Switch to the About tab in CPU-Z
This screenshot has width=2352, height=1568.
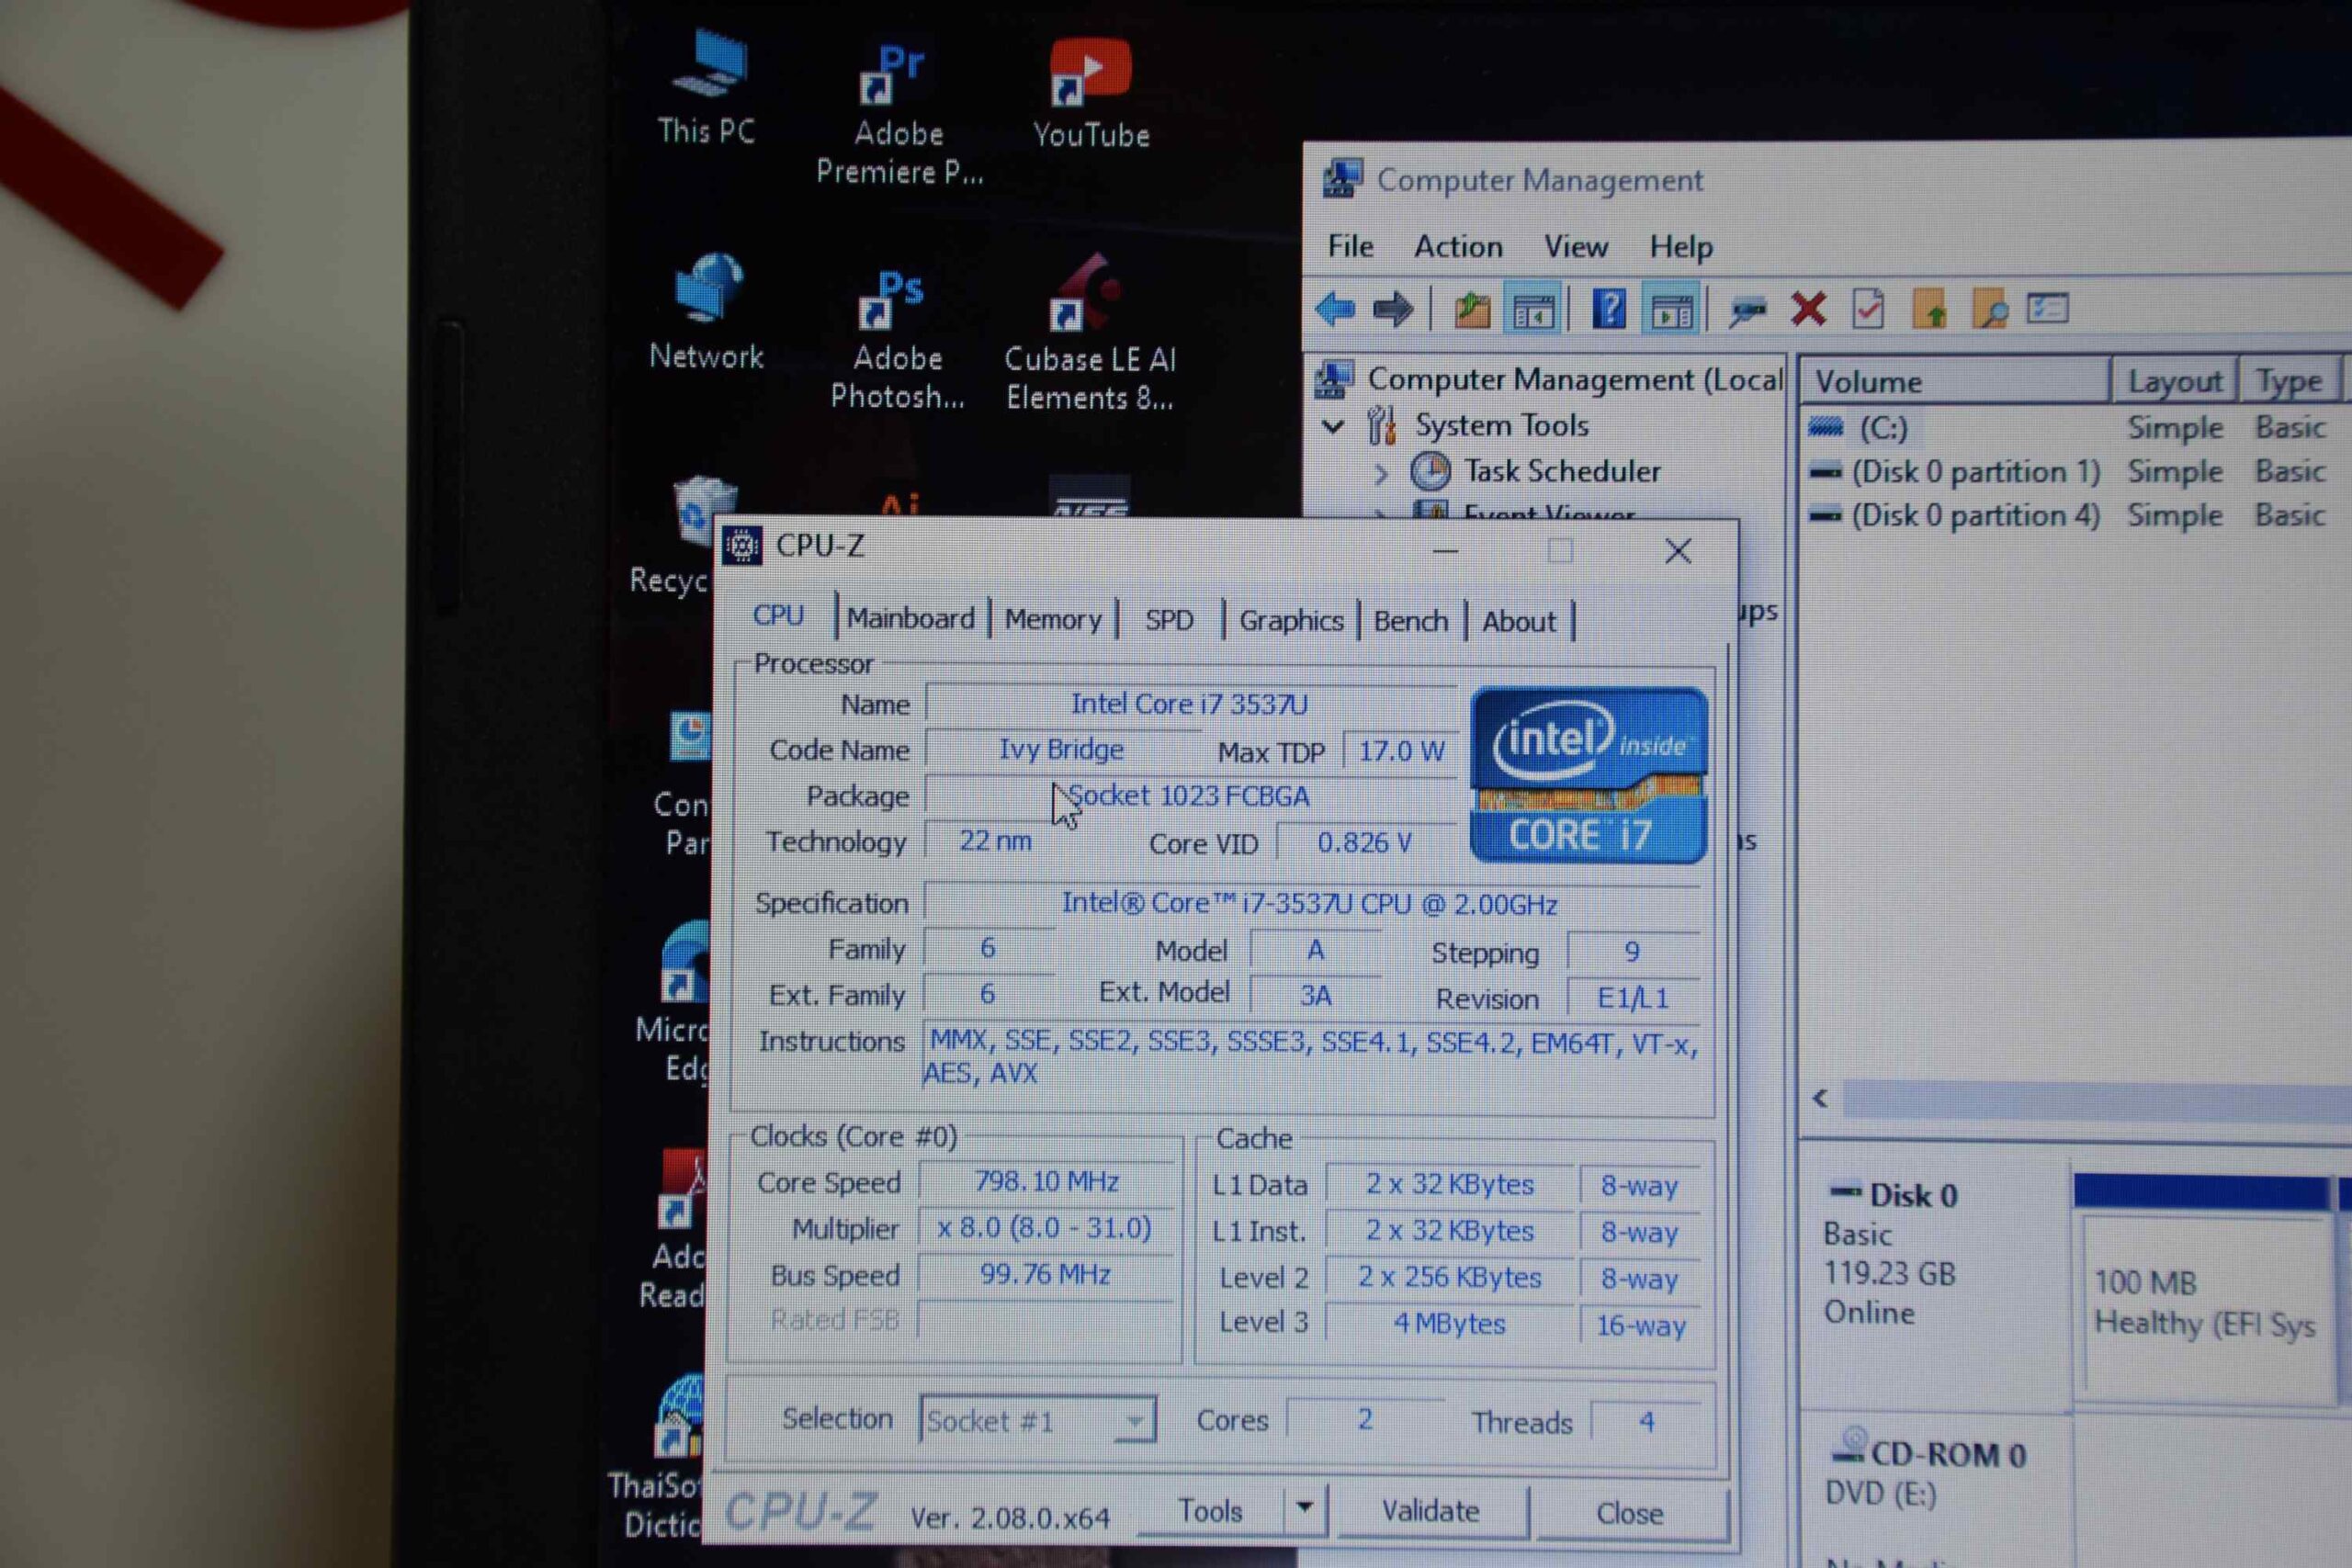pos(1518,622)
